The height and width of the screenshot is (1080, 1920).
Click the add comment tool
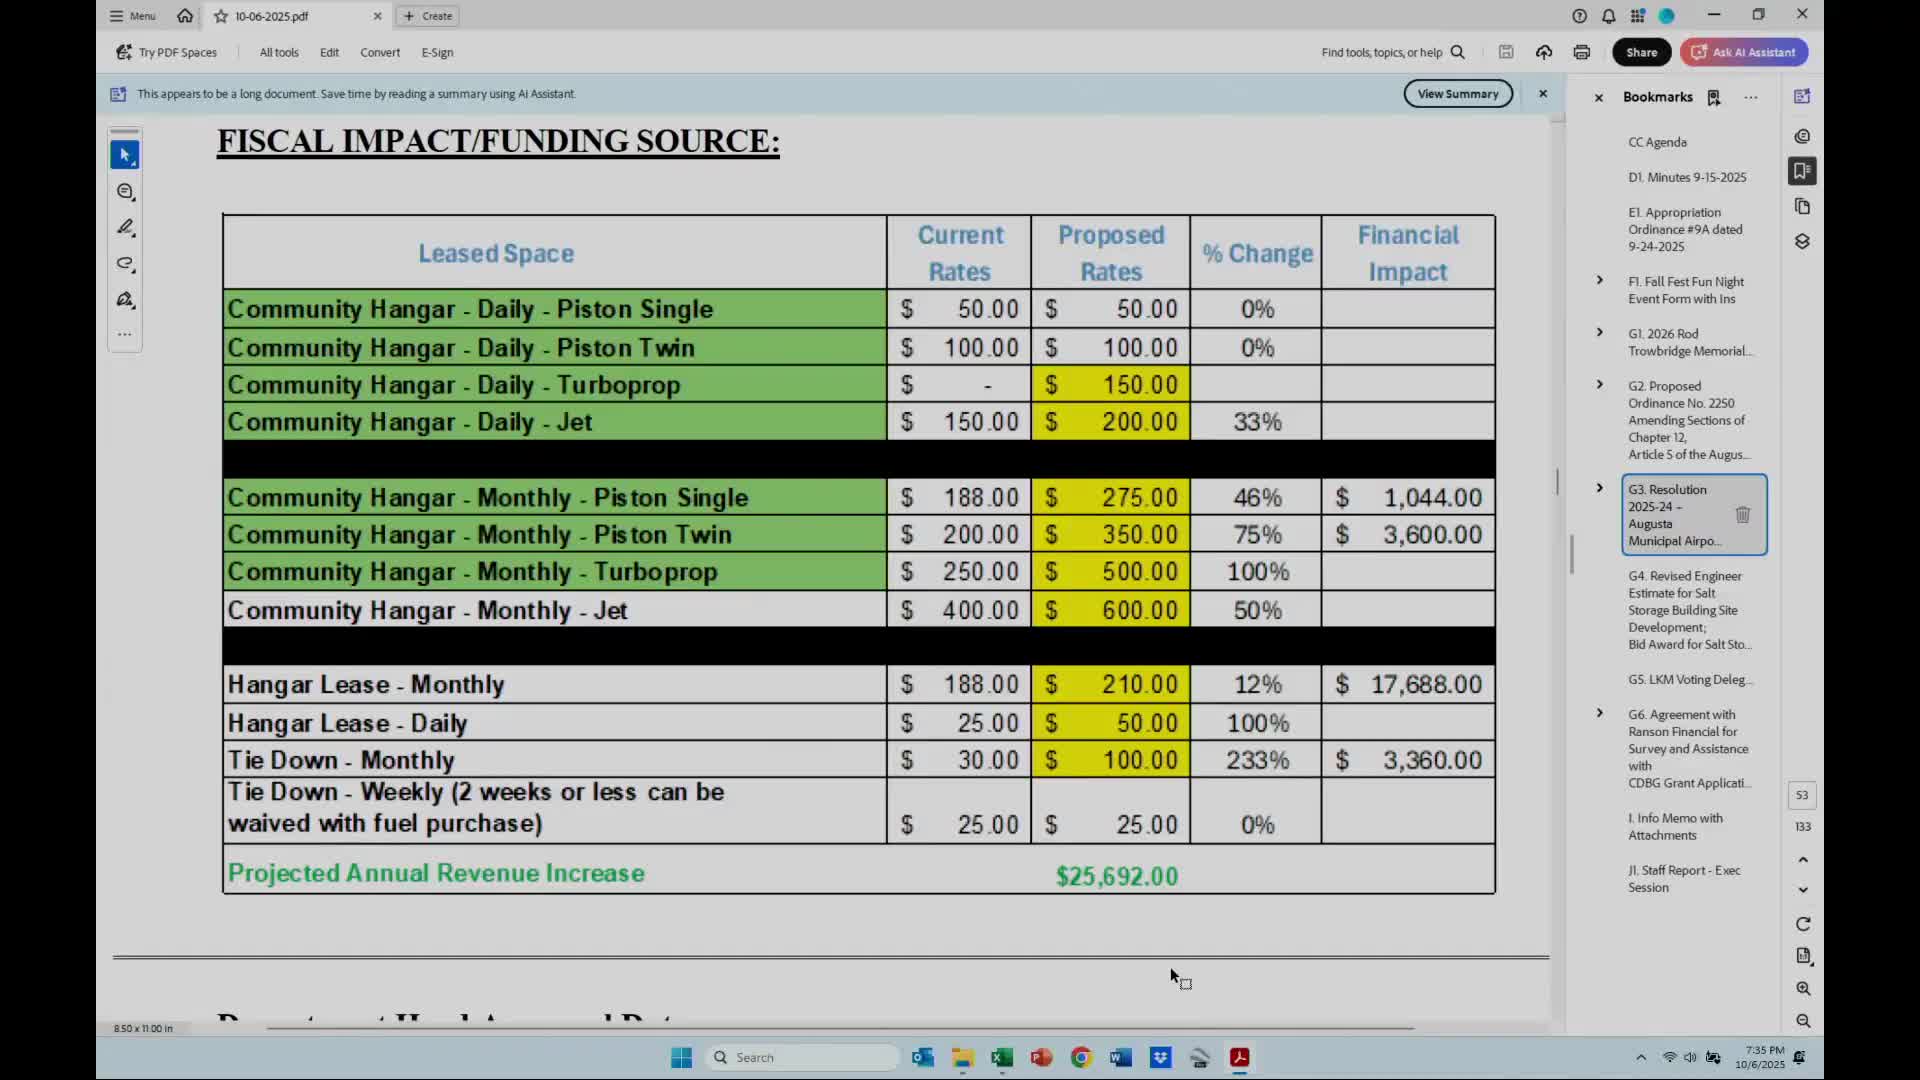point(125,191)
